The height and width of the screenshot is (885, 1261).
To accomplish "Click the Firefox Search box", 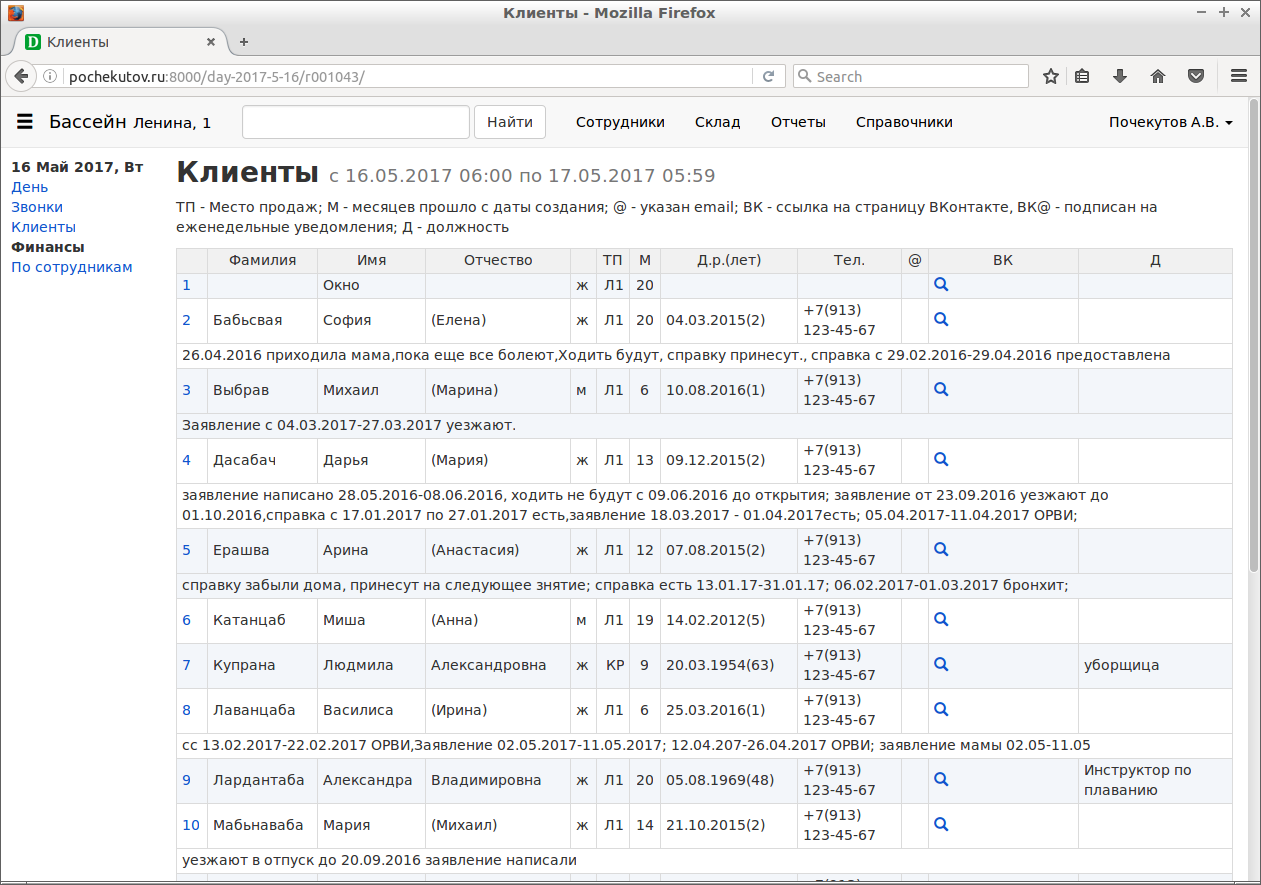I will pos(910,76).
